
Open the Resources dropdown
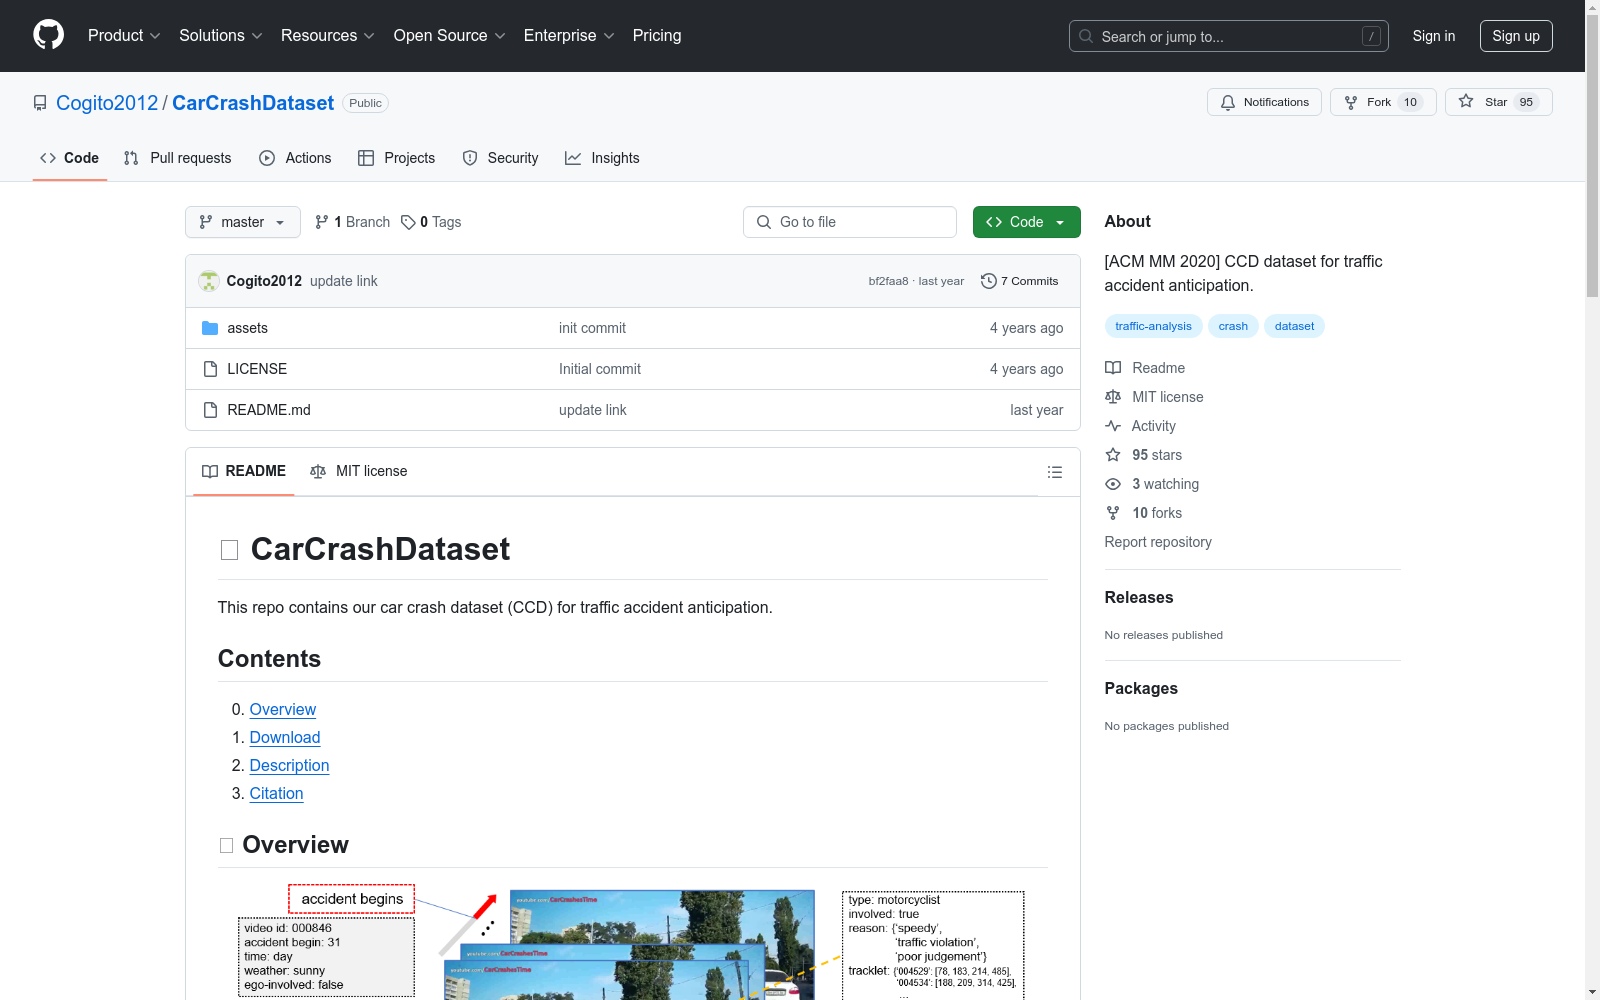coord(327,36)
